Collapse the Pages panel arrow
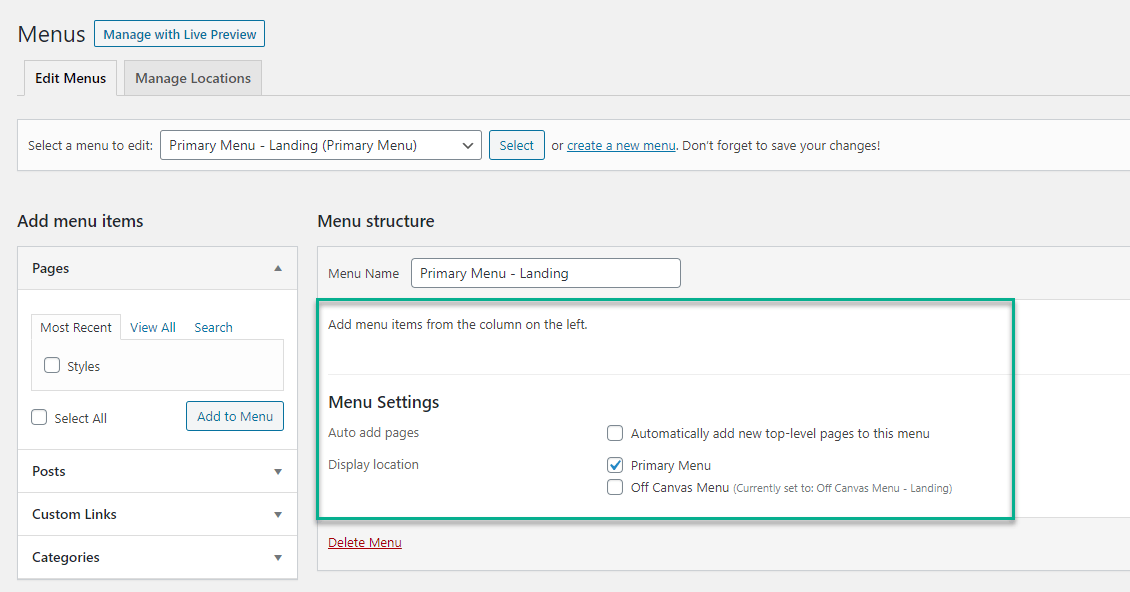 tap(278, 268)
